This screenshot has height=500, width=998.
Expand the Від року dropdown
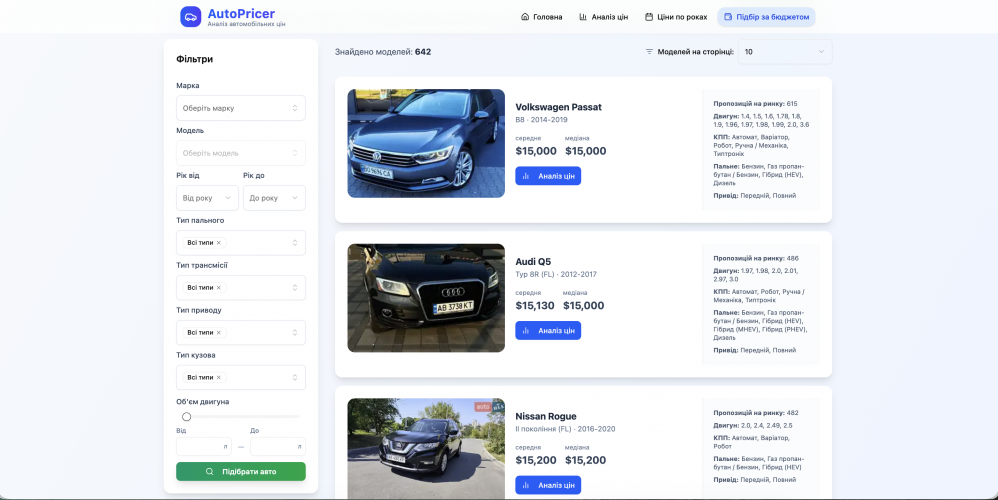point(207,198)
